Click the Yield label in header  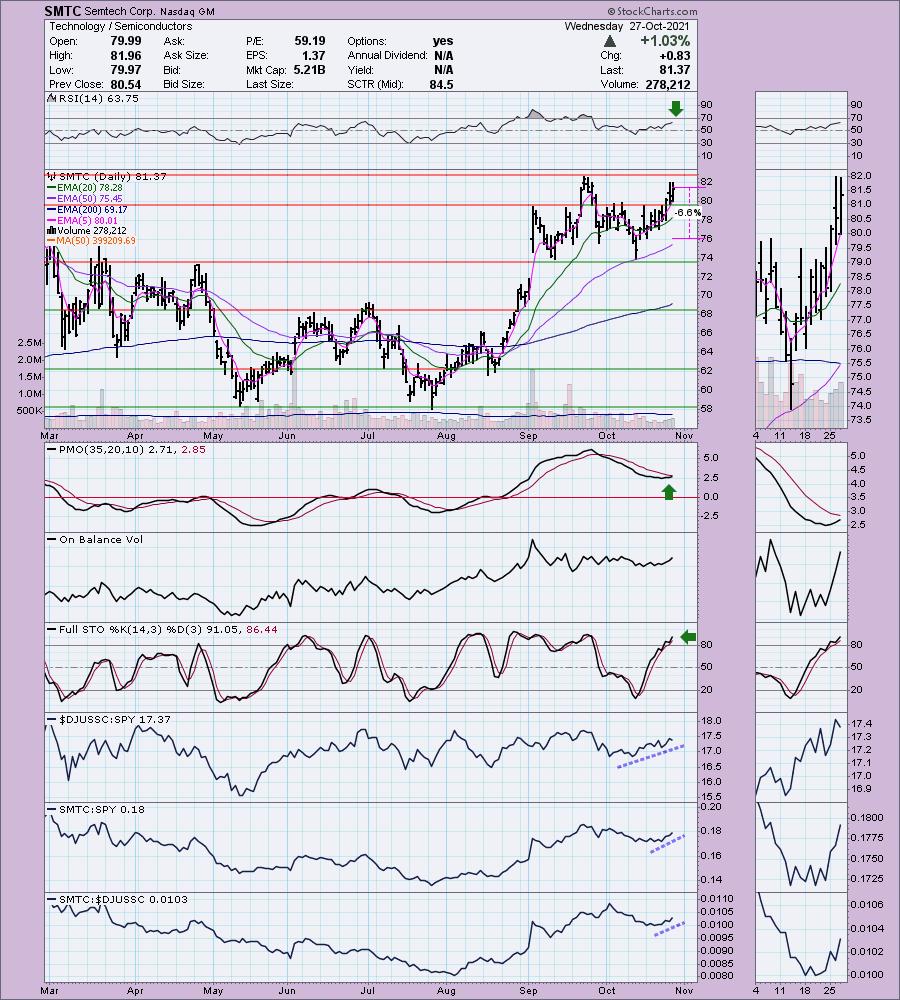pos(360,70)
